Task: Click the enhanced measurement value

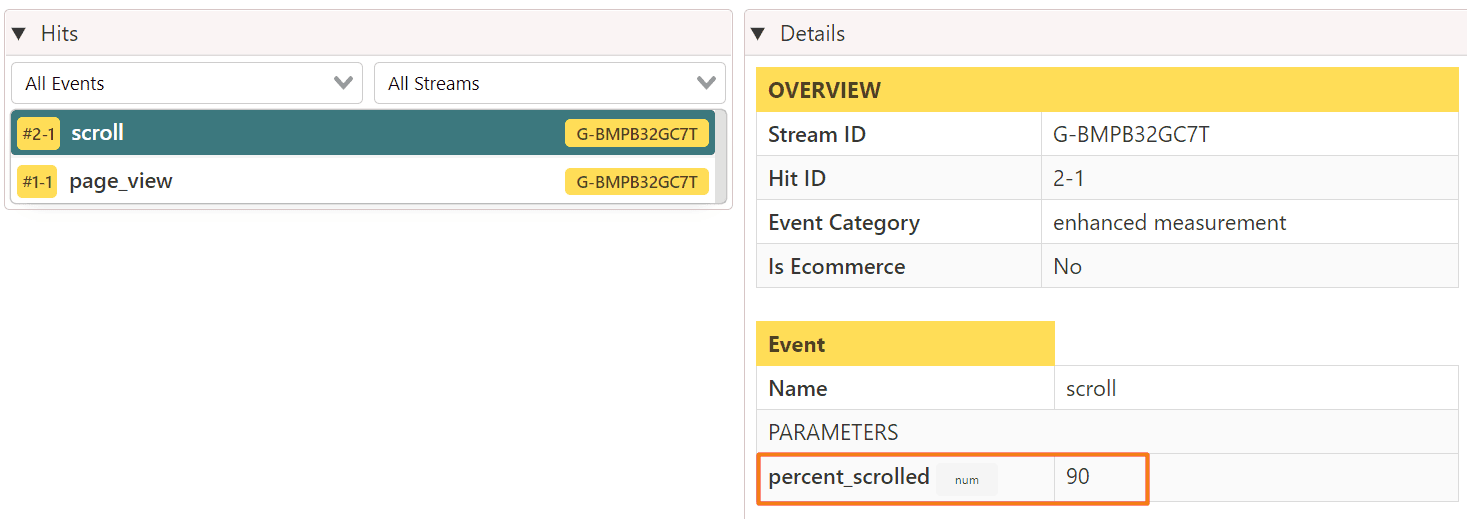Action: point(1170,222)
